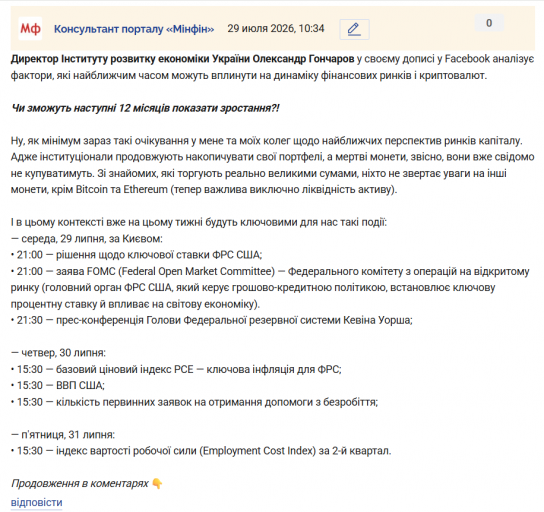Click the line базовий ціновий індекс PCE
544x512 pixels.
coord(176,369)
